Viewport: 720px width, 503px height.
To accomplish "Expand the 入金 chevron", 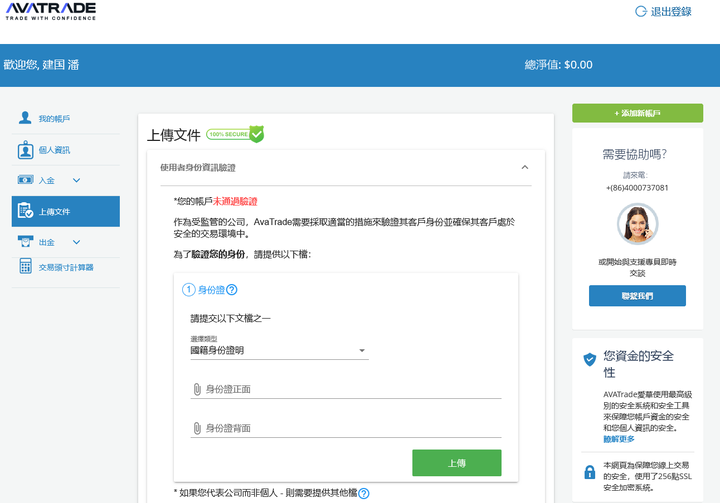I will [77, 181].
